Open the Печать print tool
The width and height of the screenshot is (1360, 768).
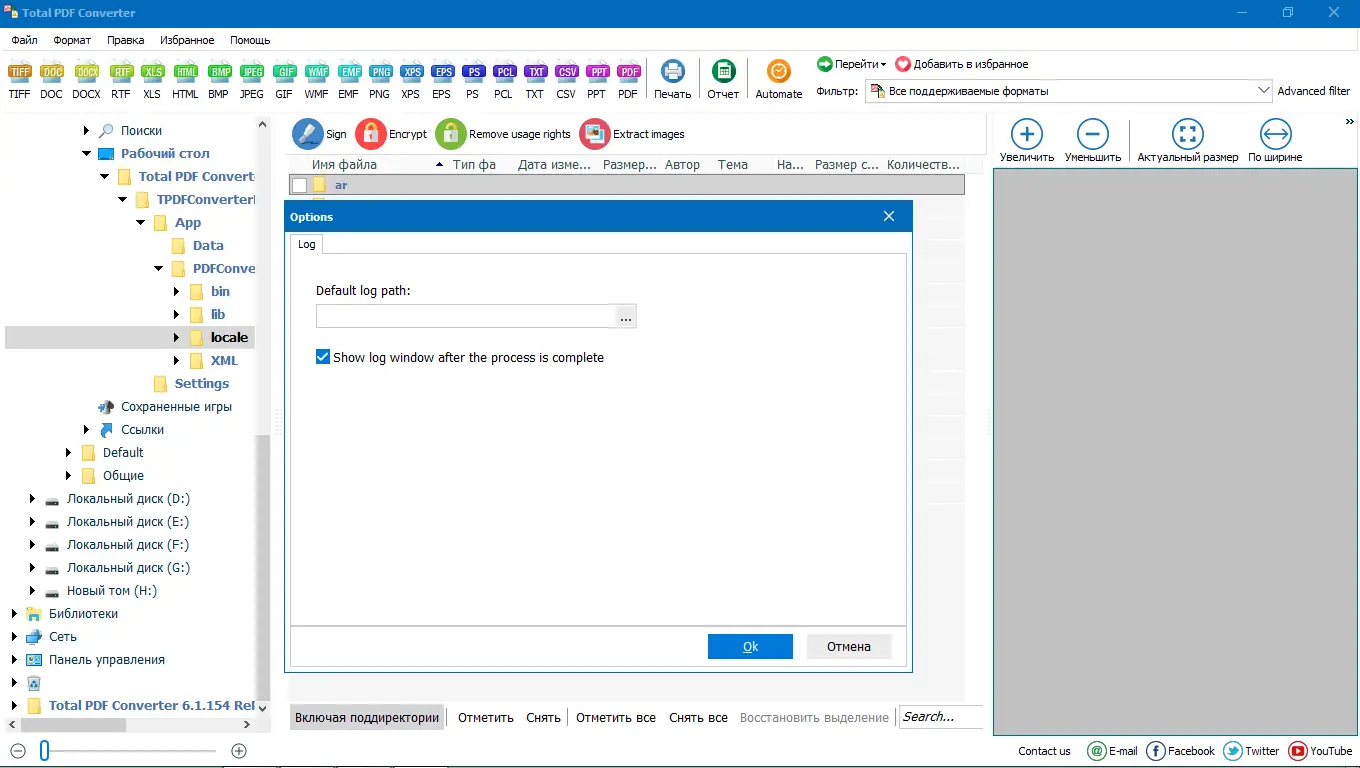(x=673, y=78)
